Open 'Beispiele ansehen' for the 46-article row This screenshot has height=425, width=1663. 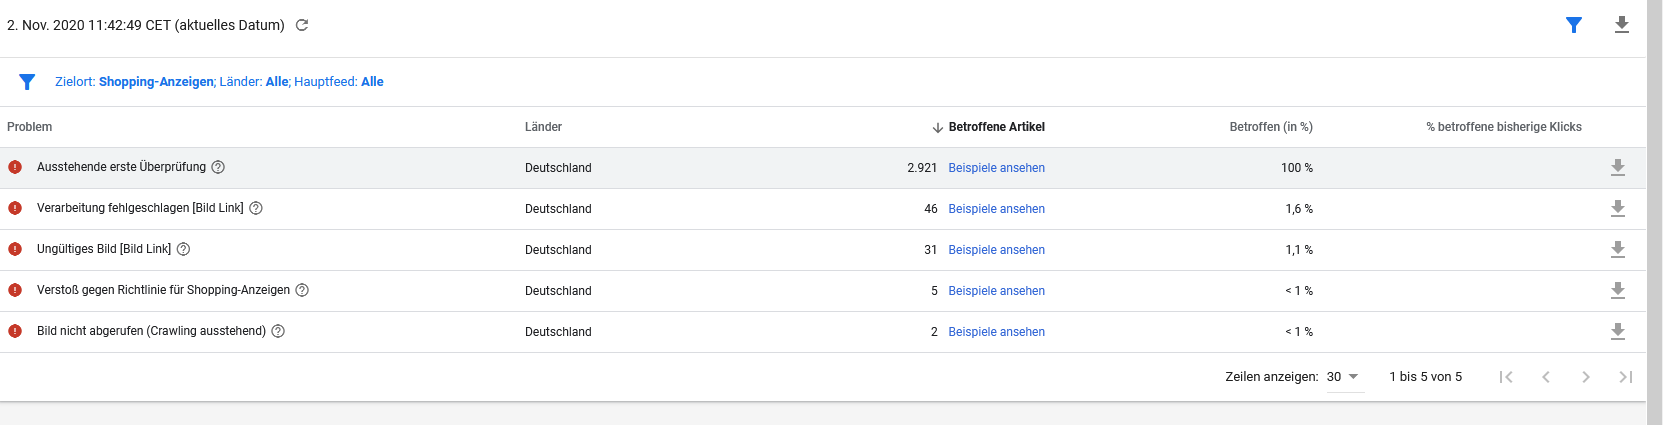point(996,209)
